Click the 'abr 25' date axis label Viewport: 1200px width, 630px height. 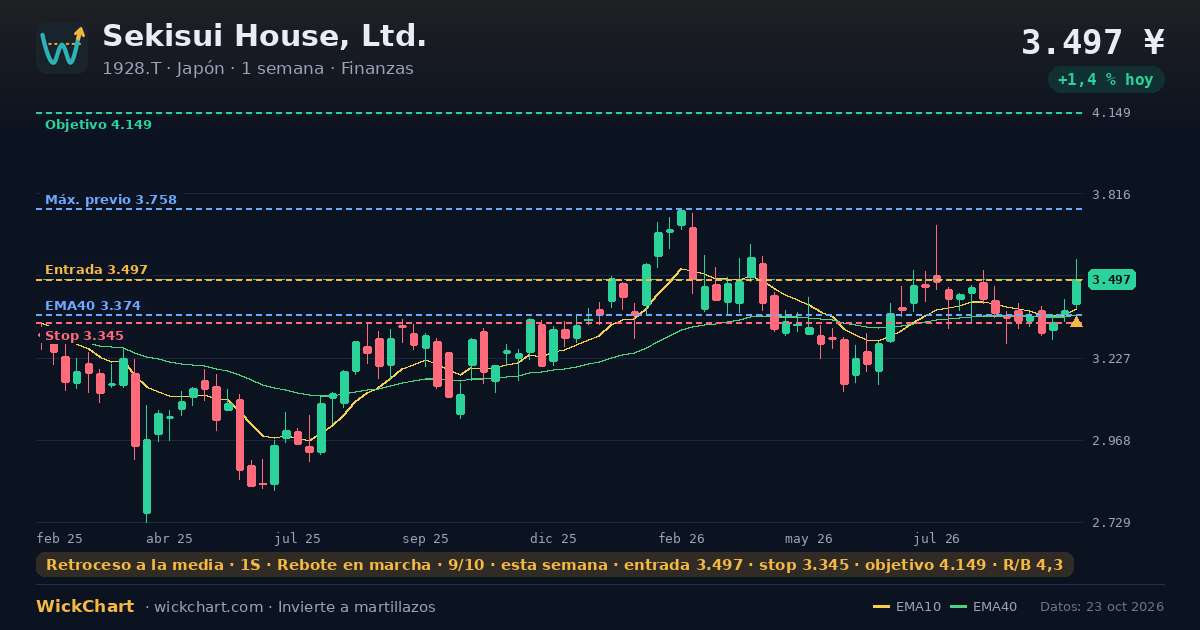click(x=169, y=538)
